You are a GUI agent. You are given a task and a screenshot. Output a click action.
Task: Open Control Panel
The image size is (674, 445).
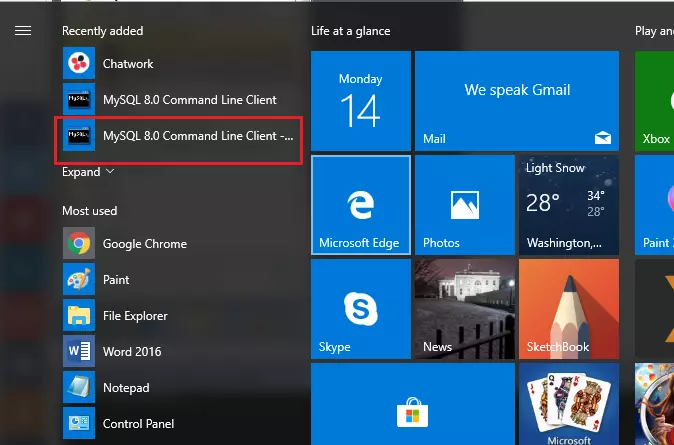(x=178, y=424)
